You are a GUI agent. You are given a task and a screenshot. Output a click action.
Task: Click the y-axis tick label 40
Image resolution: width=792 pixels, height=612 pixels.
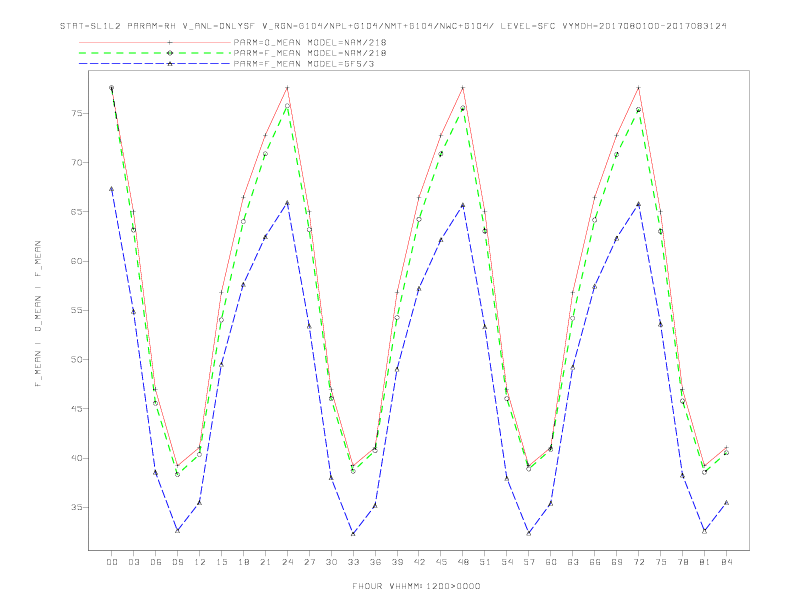[77, 458]
